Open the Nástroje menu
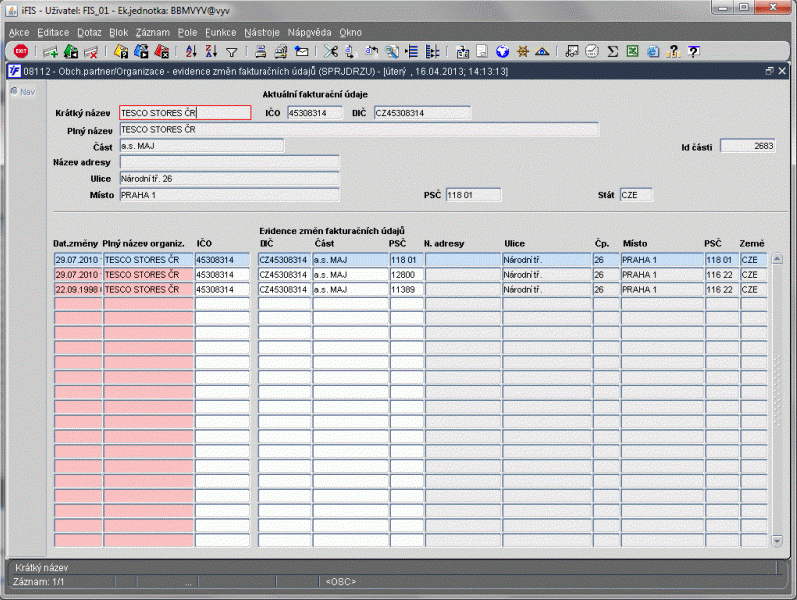The image size is (797, 600). pos(261,32)
